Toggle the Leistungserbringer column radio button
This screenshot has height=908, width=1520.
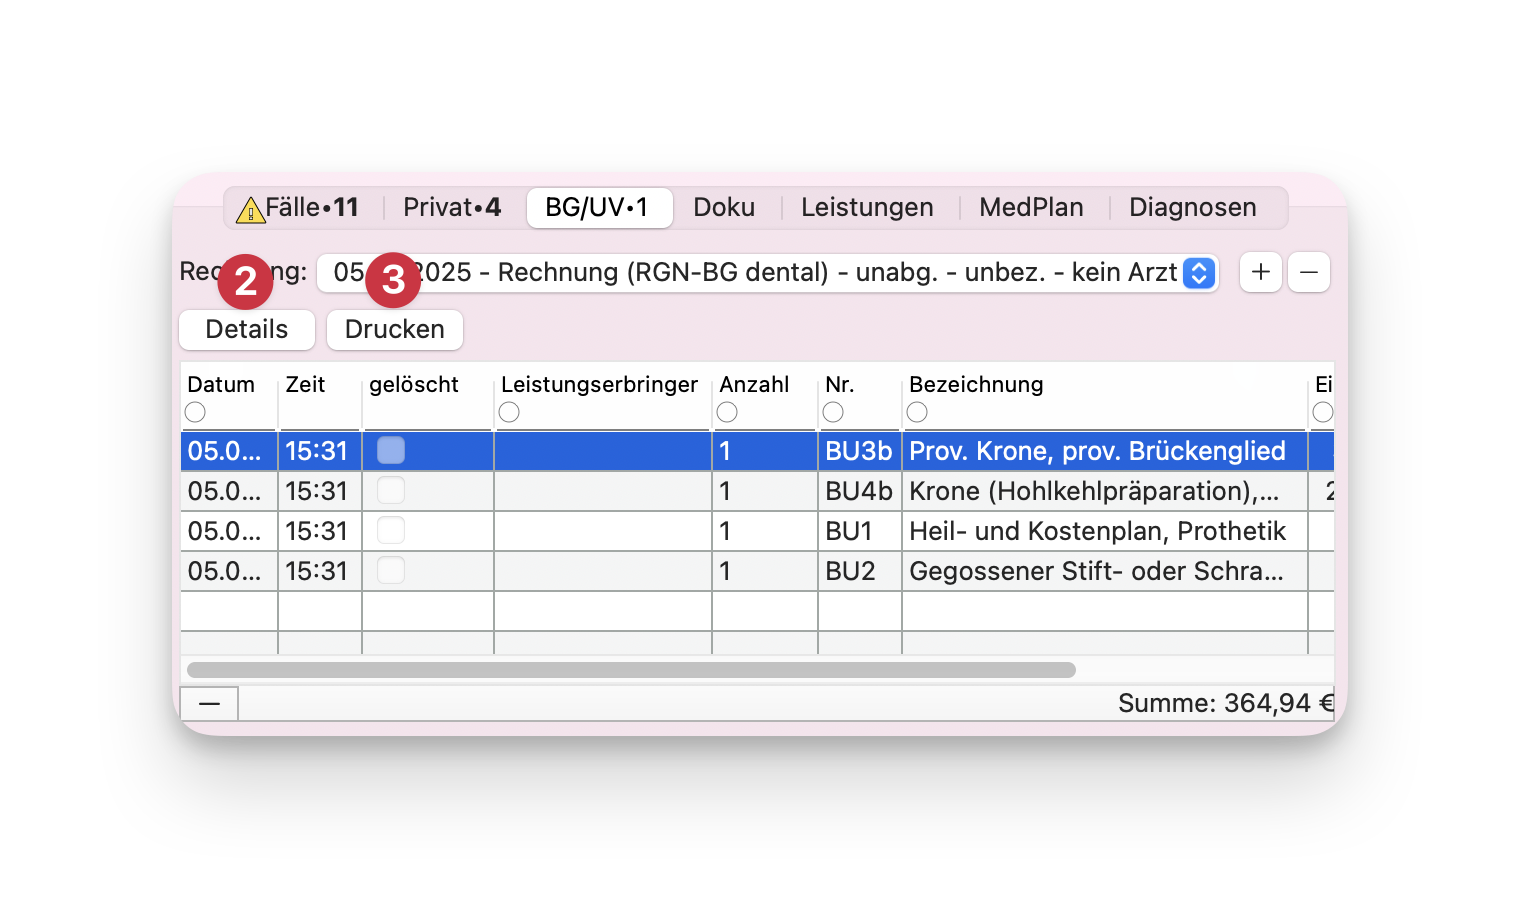(x=509, y=412)
